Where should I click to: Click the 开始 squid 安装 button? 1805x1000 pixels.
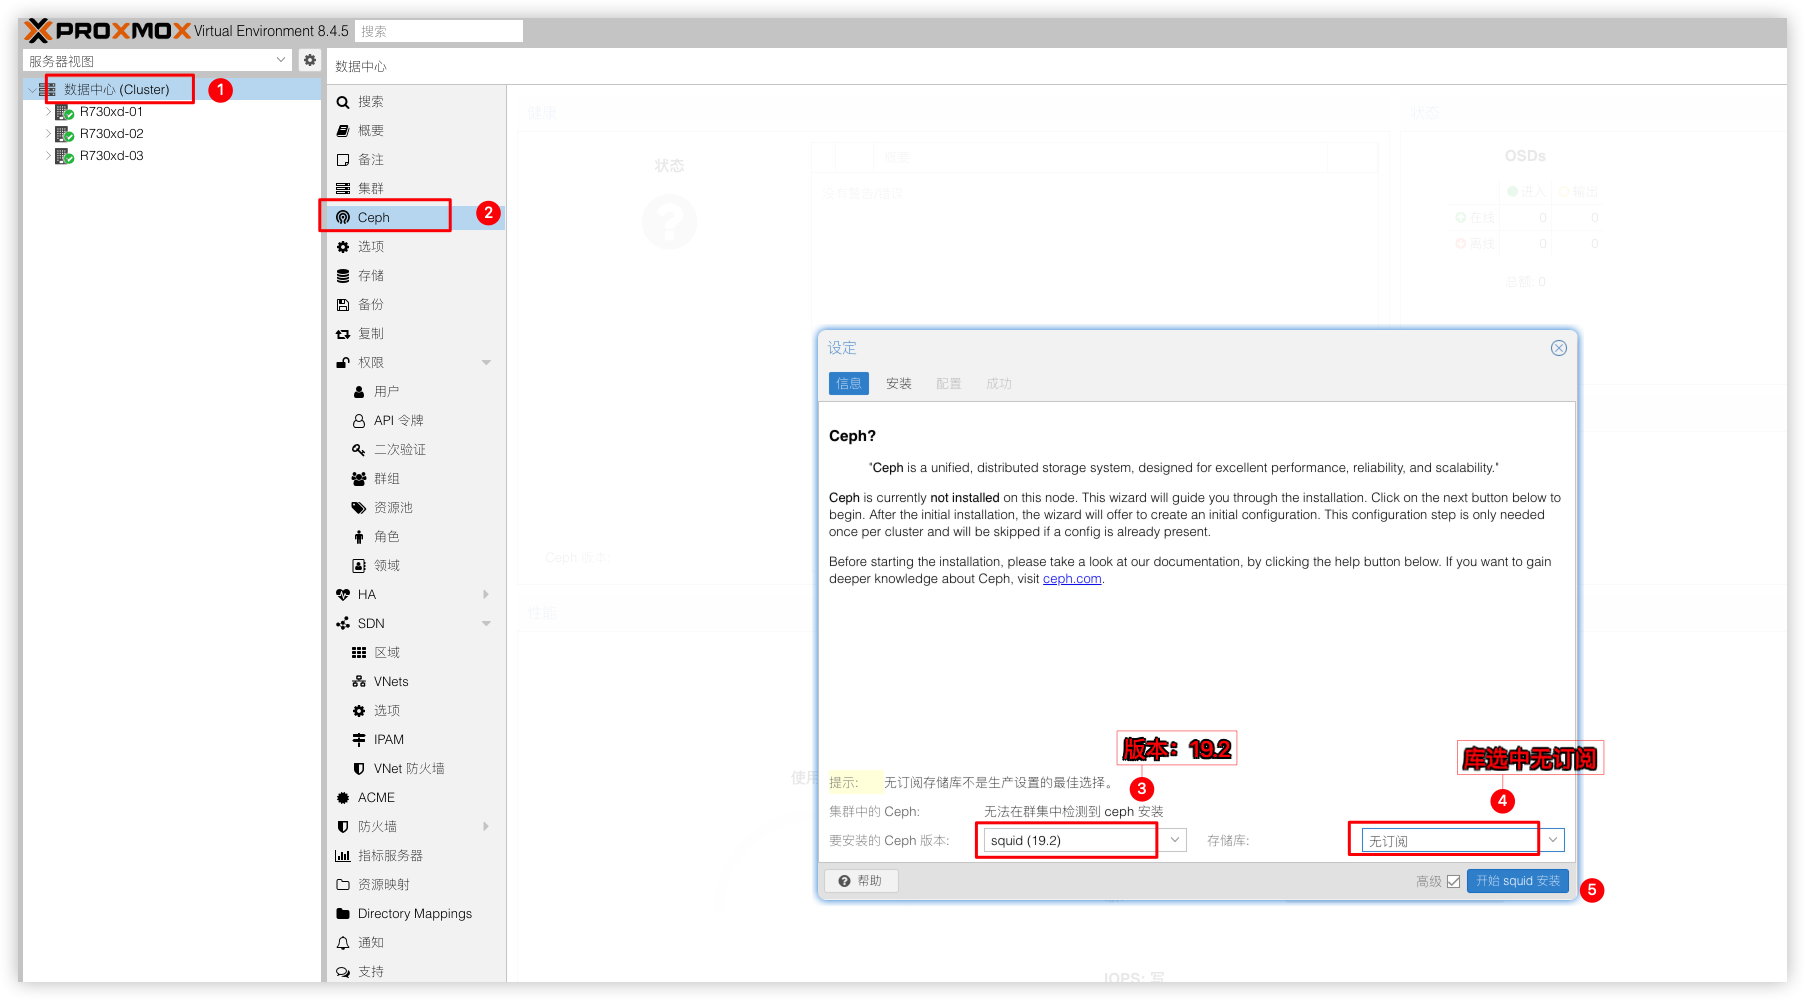(1518, 881)
